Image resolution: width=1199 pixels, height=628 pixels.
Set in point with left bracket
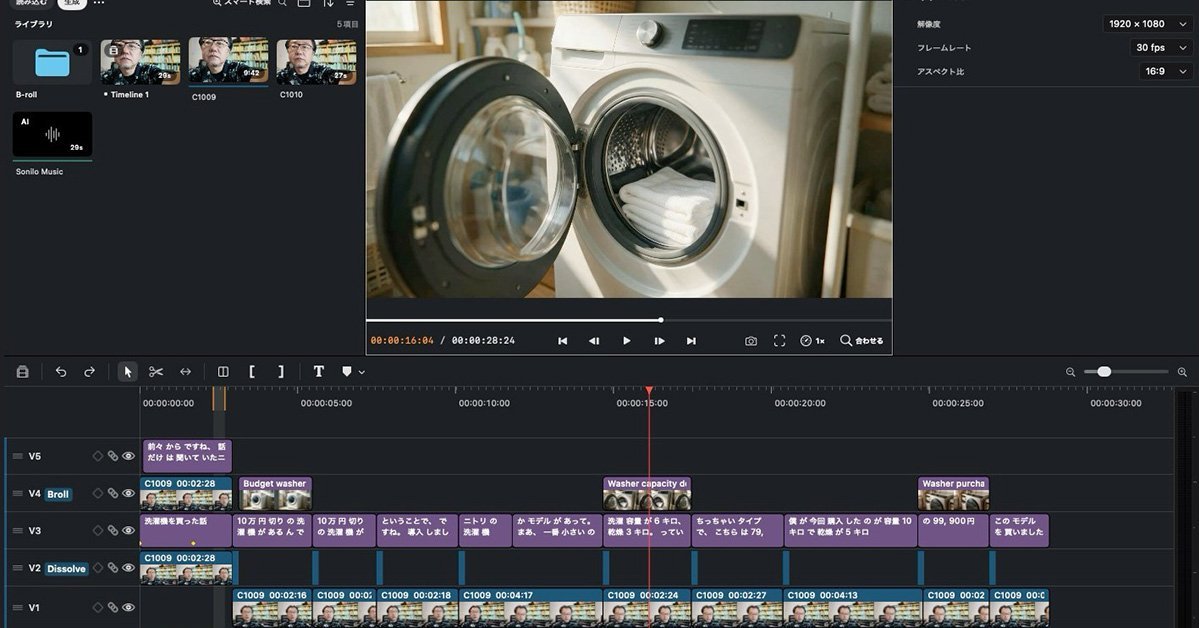[x=252, y=372]
